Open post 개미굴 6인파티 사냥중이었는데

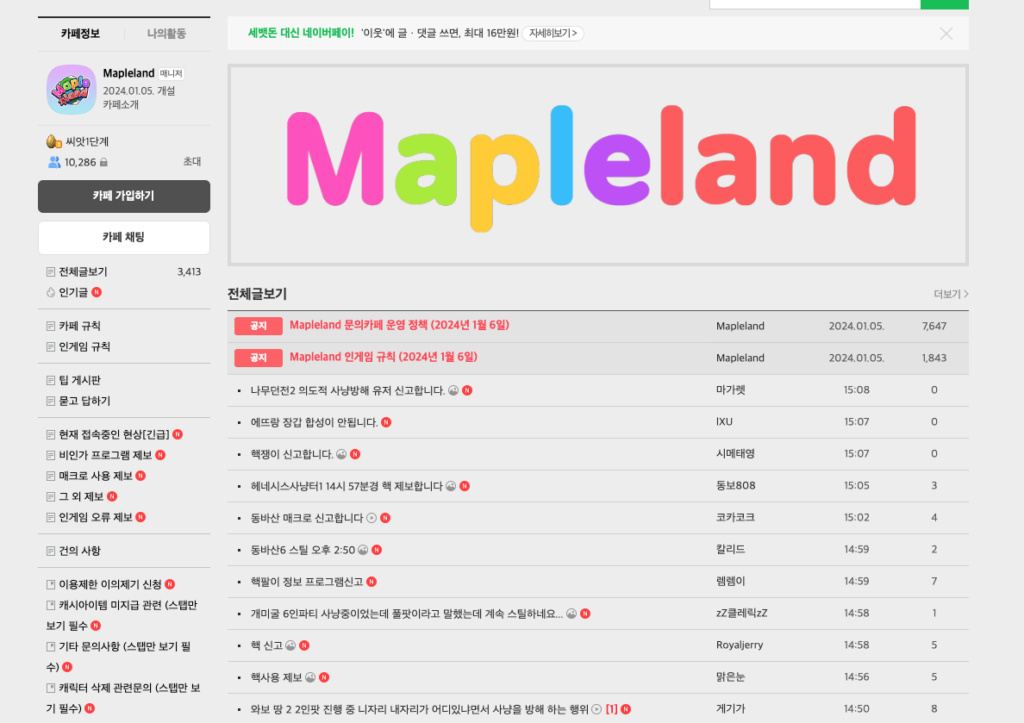[406, 614]
